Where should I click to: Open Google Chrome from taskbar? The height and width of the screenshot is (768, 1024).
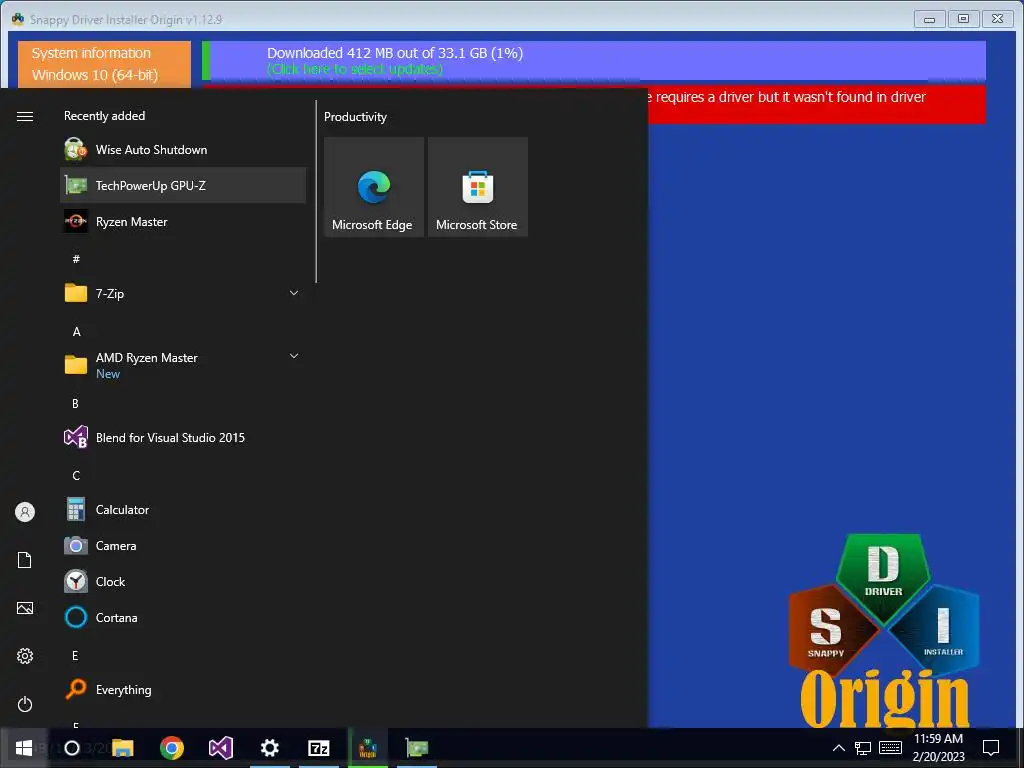[172, 748]
